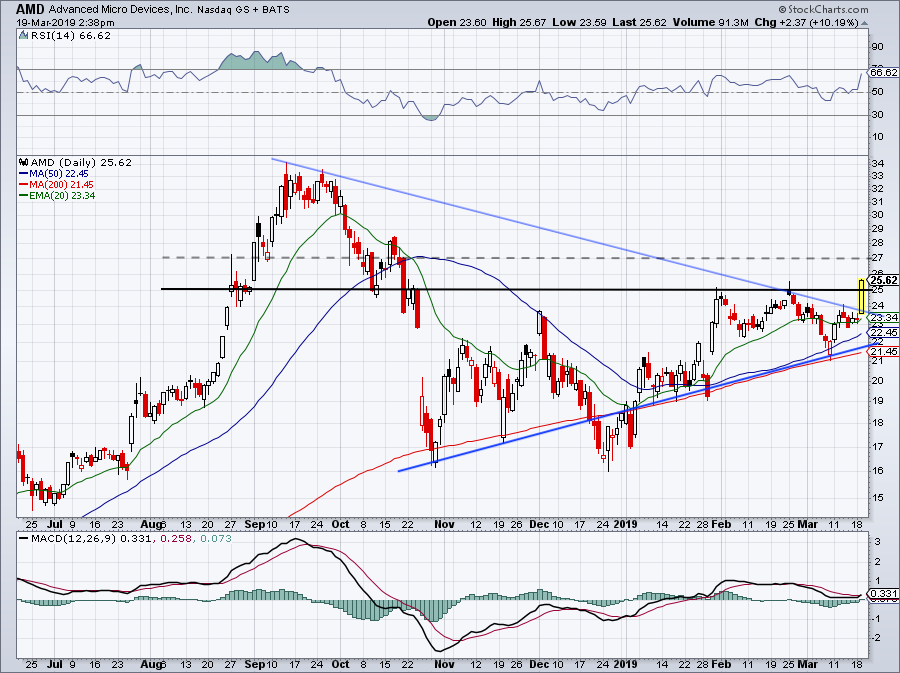This screenshot has height=673, width=900.
Task: Click the bold AMD ticker symbol in header
Action: [x=30, y=9]
